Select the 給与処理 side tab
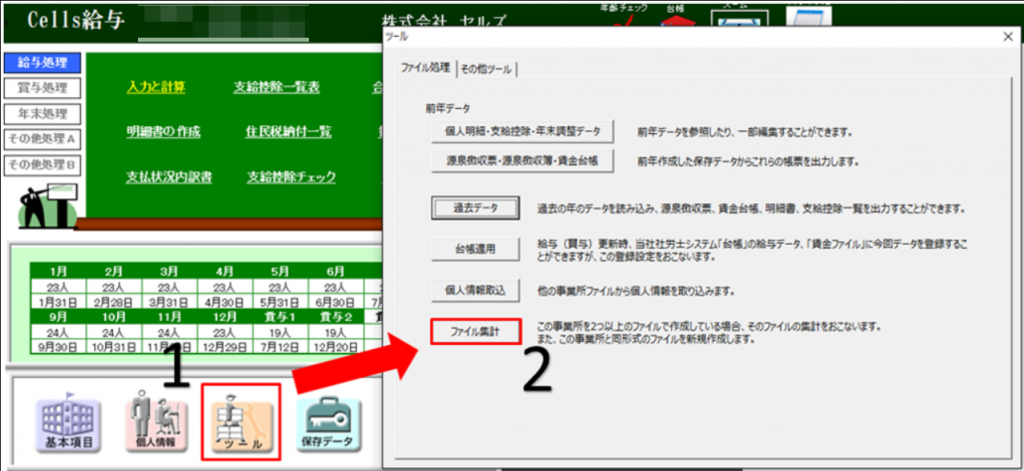Screen dimensions: 1024x471 tap(42, 62)
